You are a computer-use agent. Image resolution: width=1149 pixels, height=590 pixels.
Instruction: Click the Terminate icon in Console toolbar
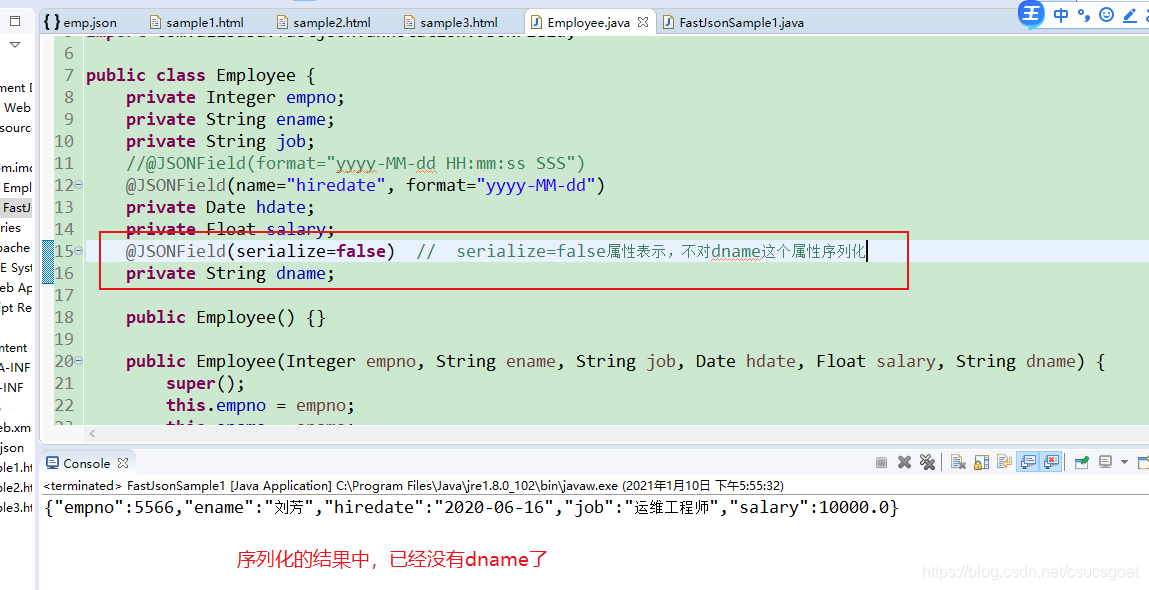881,461
